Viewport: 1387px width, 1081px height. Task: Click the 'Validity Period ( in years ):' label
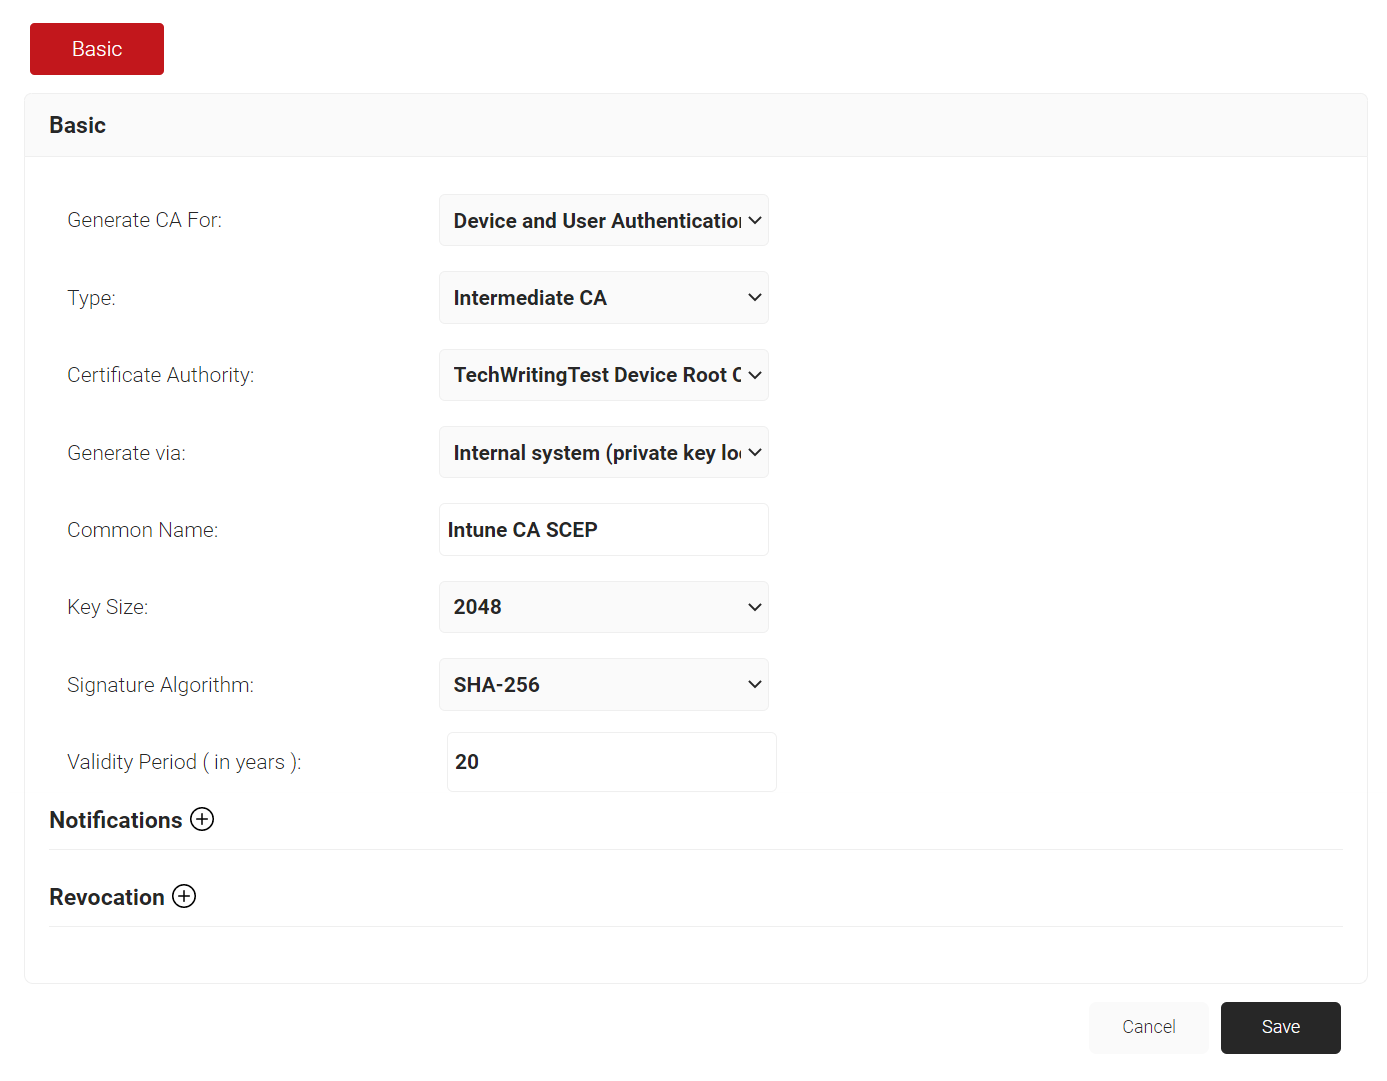pyautogui.click(x=184, y=762)
